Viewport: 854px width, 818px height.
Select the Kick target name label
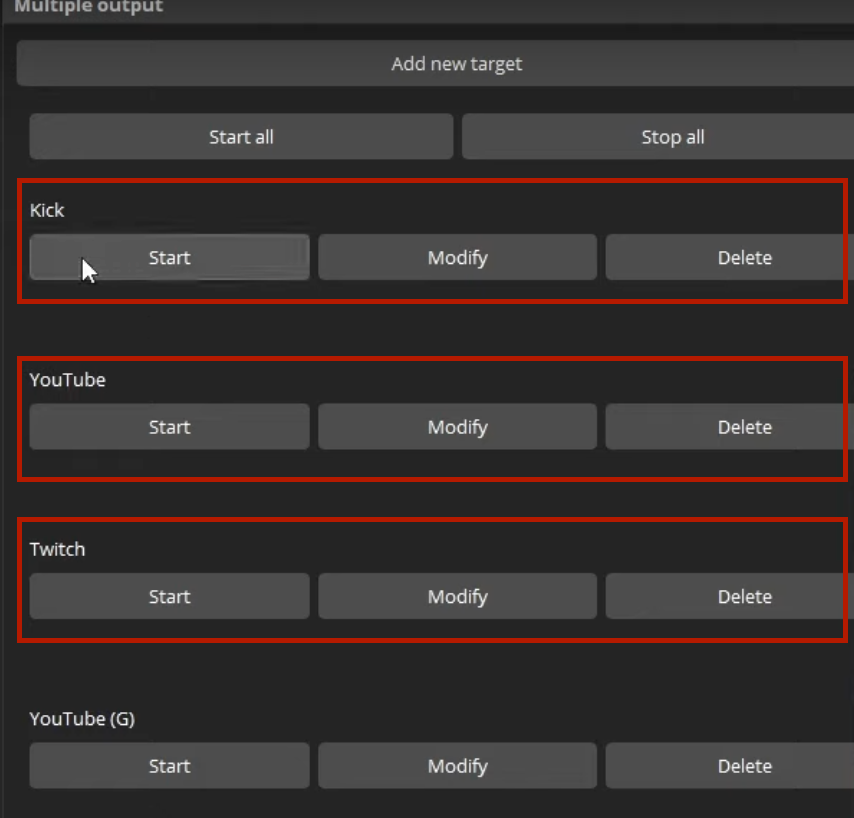pos(47,210)
